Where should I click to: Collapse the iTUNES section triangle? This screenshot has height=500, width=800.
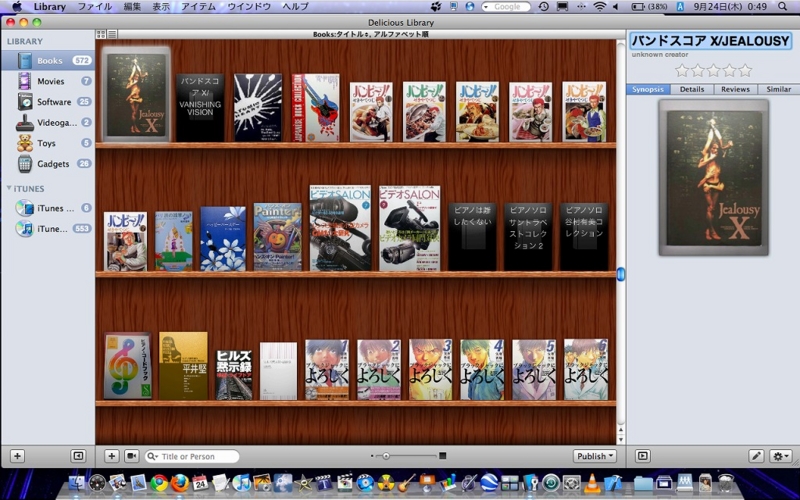(9, 188)
